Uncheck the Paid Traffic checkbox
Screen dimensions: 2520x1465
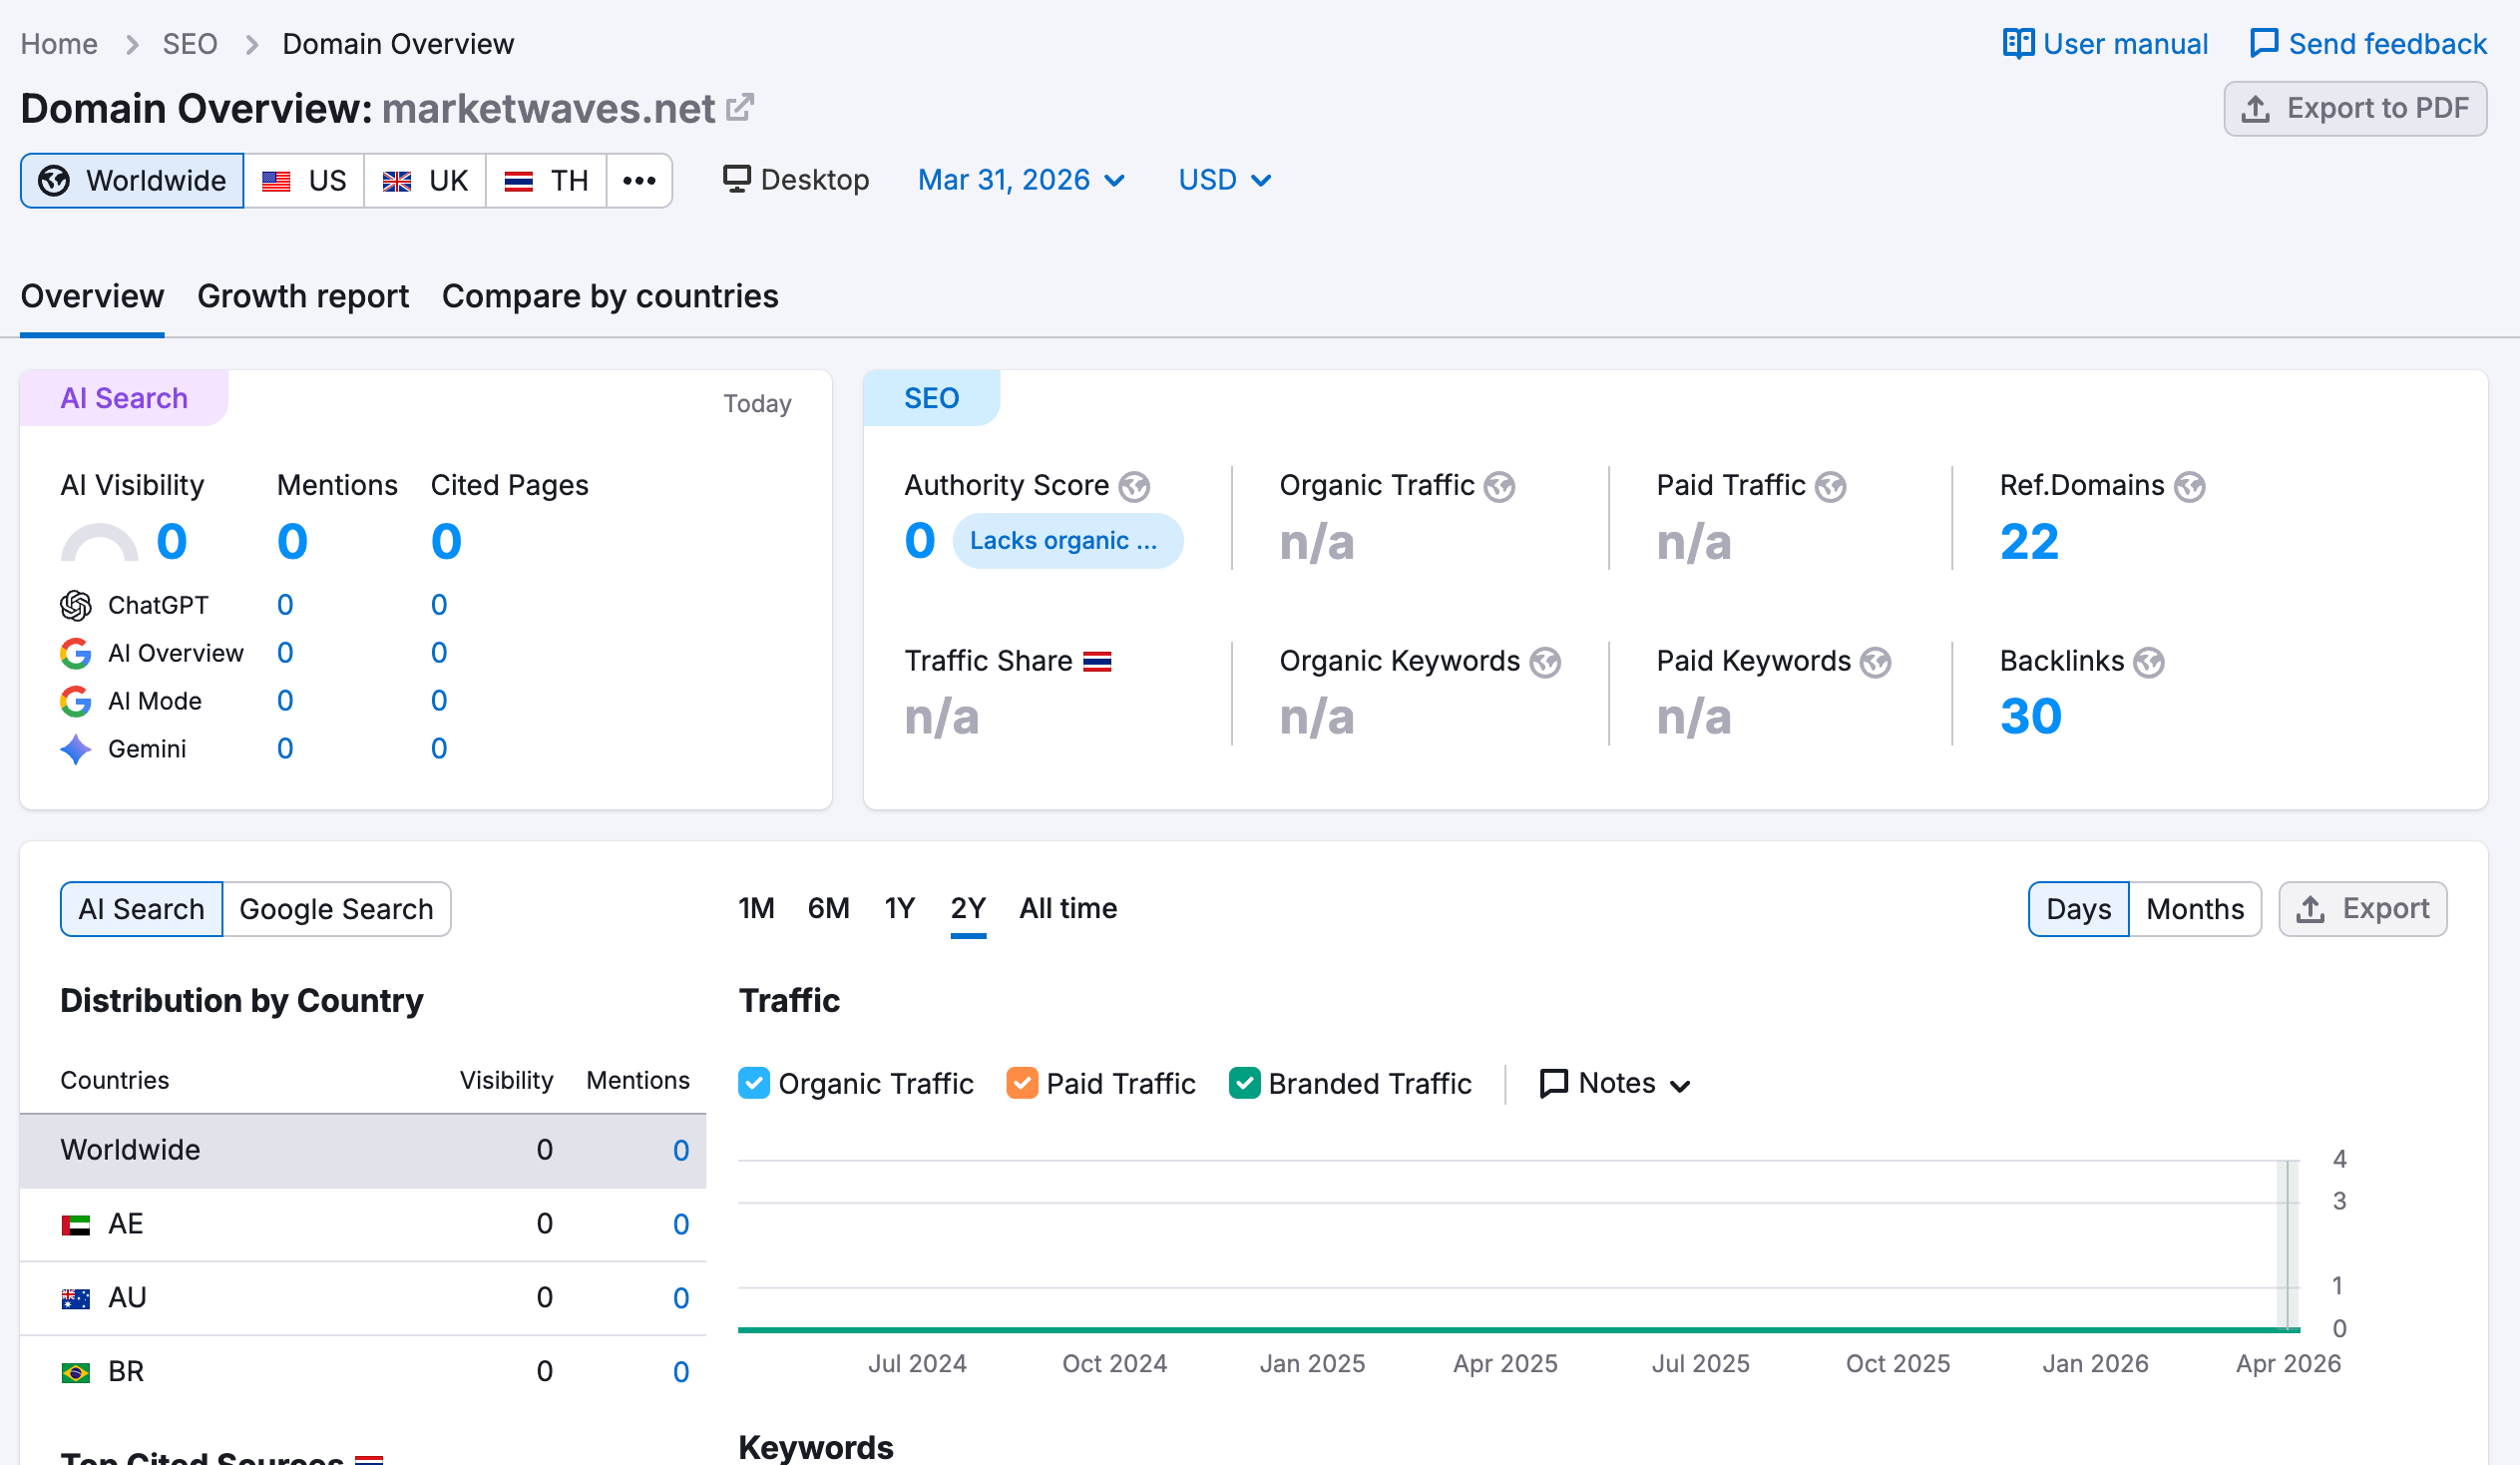tap(1022, 1083)
